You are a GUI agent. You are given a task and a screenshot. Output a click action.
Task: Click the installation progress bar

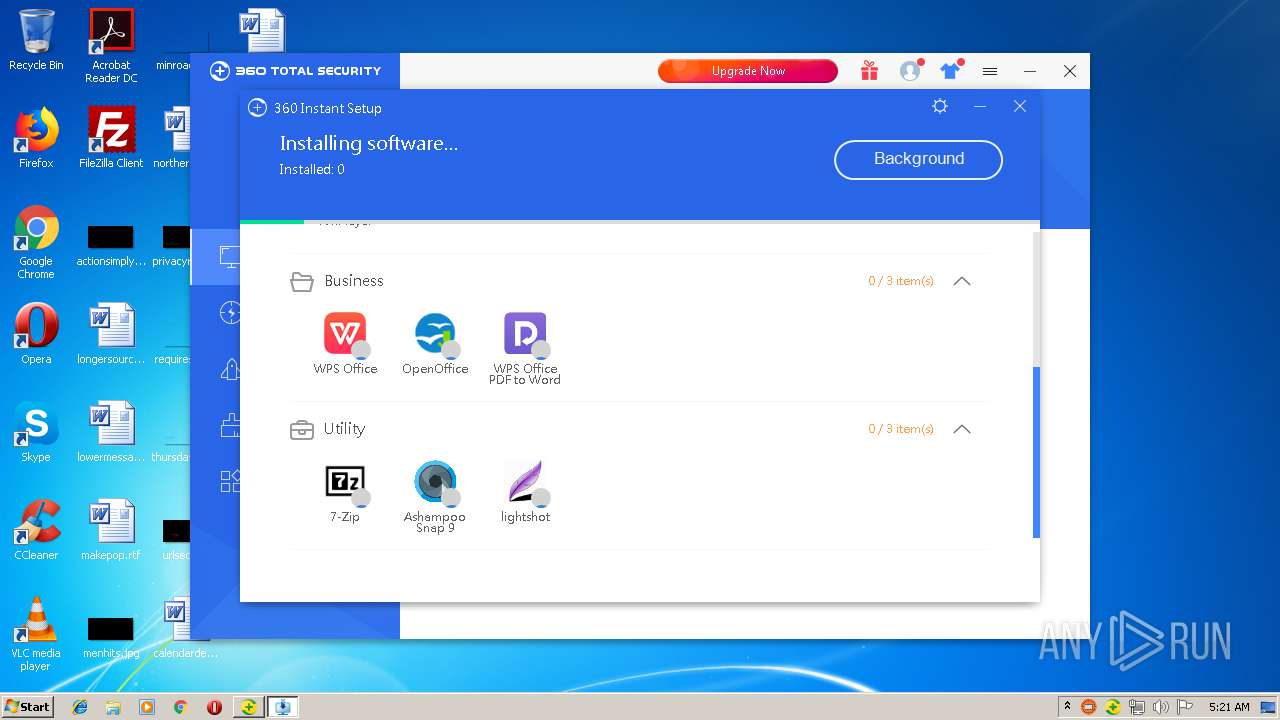click(x=640, y=222)
